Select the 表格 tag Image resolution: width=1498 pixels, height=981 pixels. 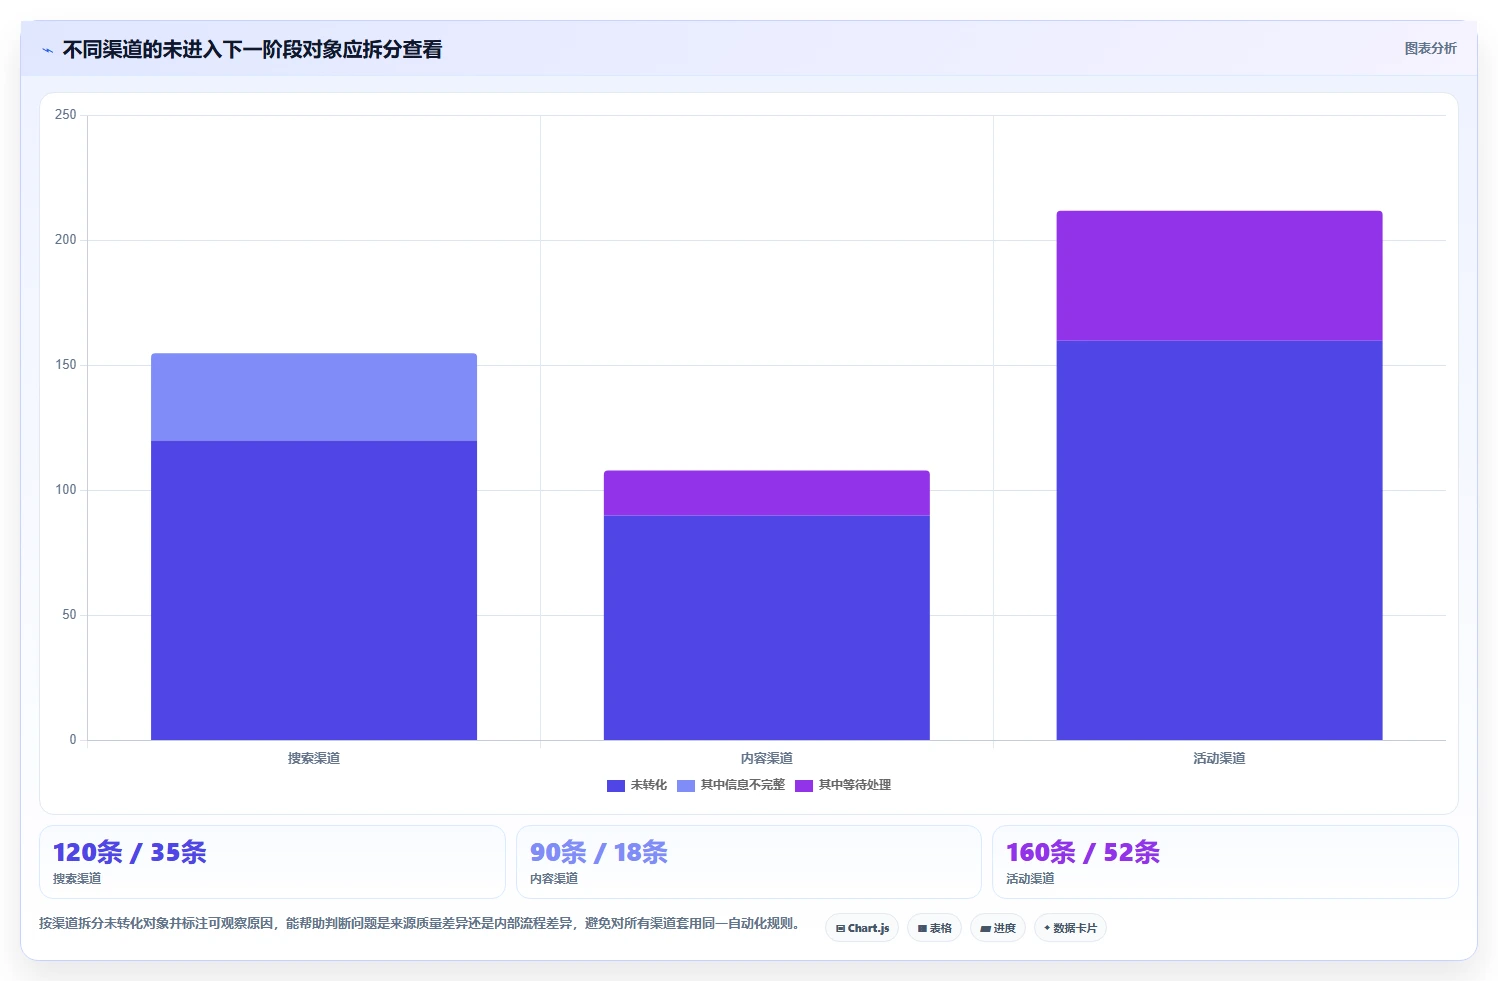click(x=934, y=928)
